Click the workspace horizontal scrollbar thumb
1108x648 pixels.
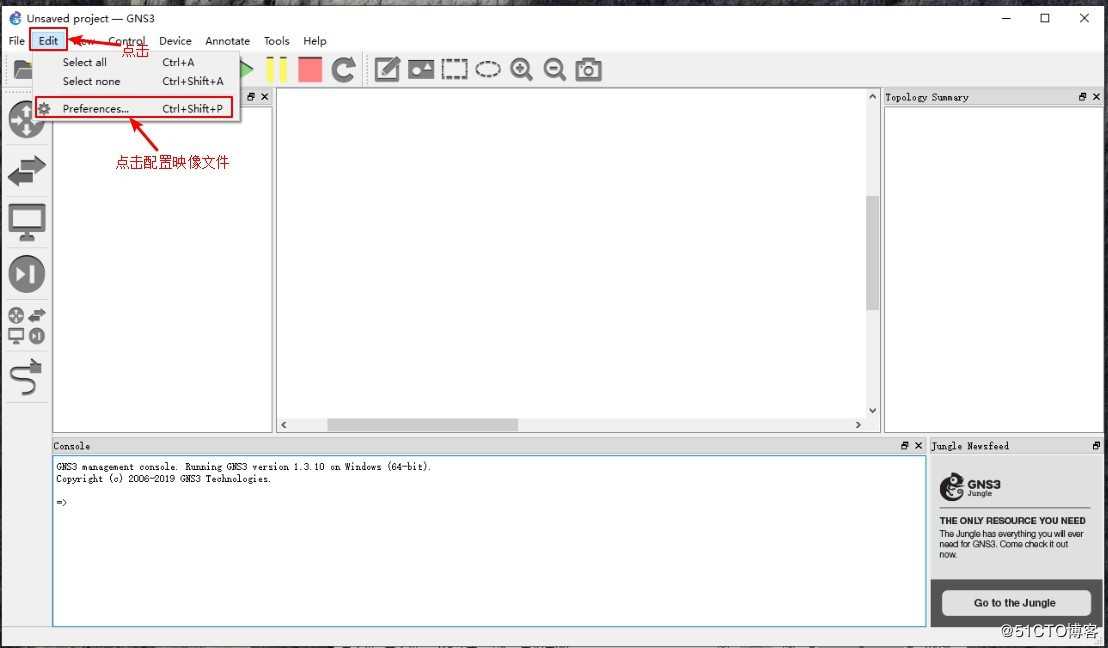[x=423, y=425]
